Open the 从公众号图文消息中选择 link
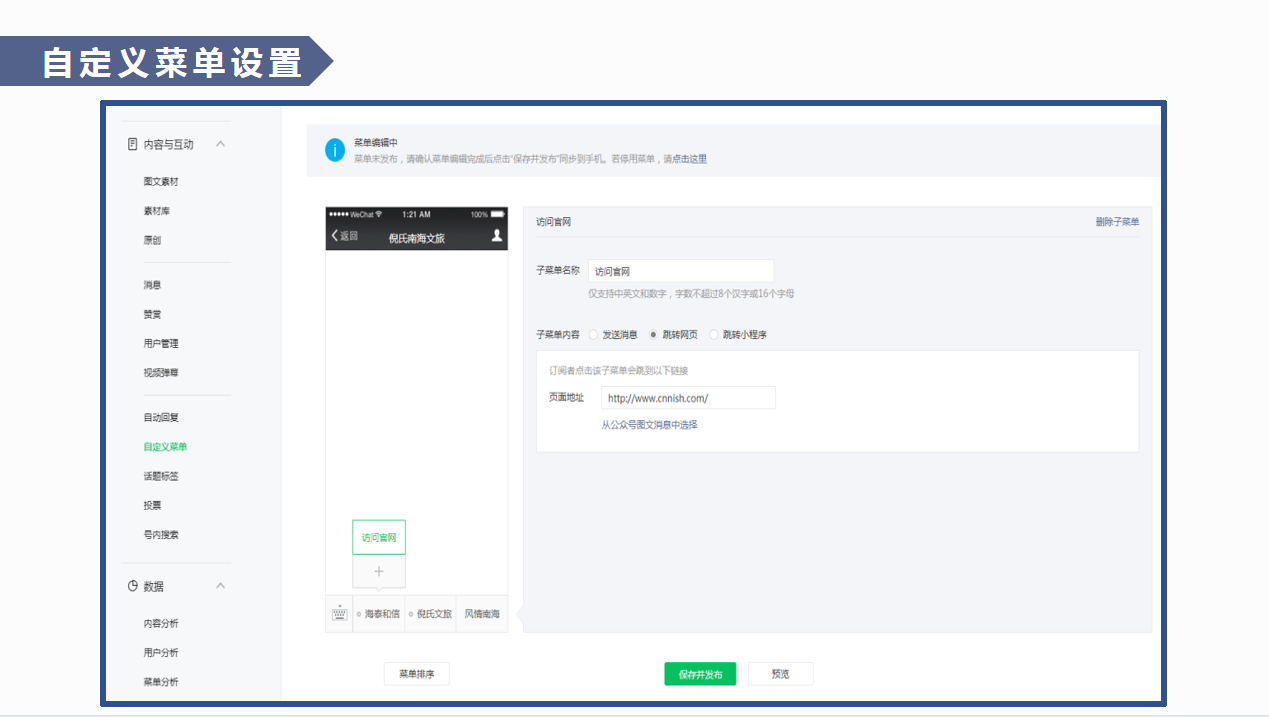Image resolution: width=1269 pixels, height=717 pixels. tap(649, 424)
